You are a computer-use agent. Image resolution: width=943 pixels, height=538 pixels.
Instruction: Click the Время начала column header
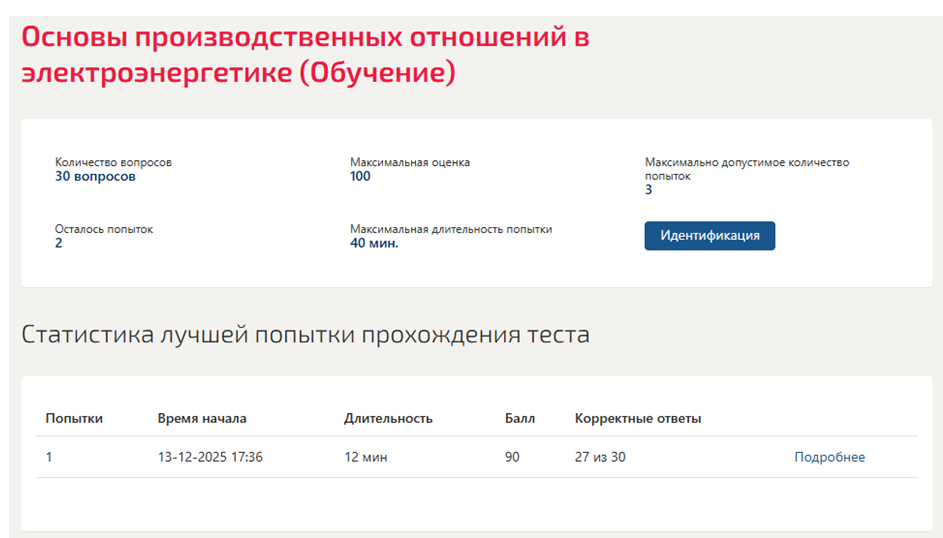tap(202, 418)
